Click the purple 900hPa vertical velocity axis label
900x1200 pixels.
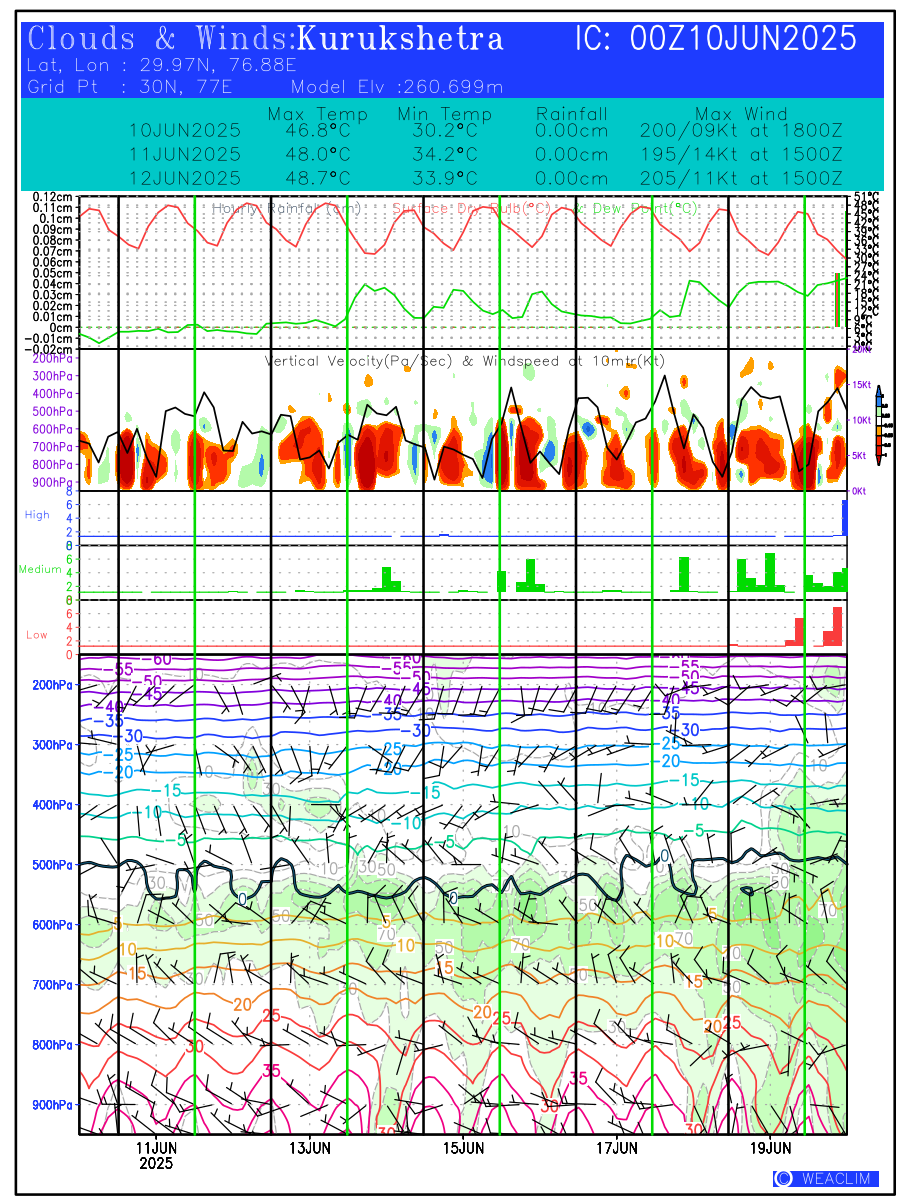click(53, 482)
